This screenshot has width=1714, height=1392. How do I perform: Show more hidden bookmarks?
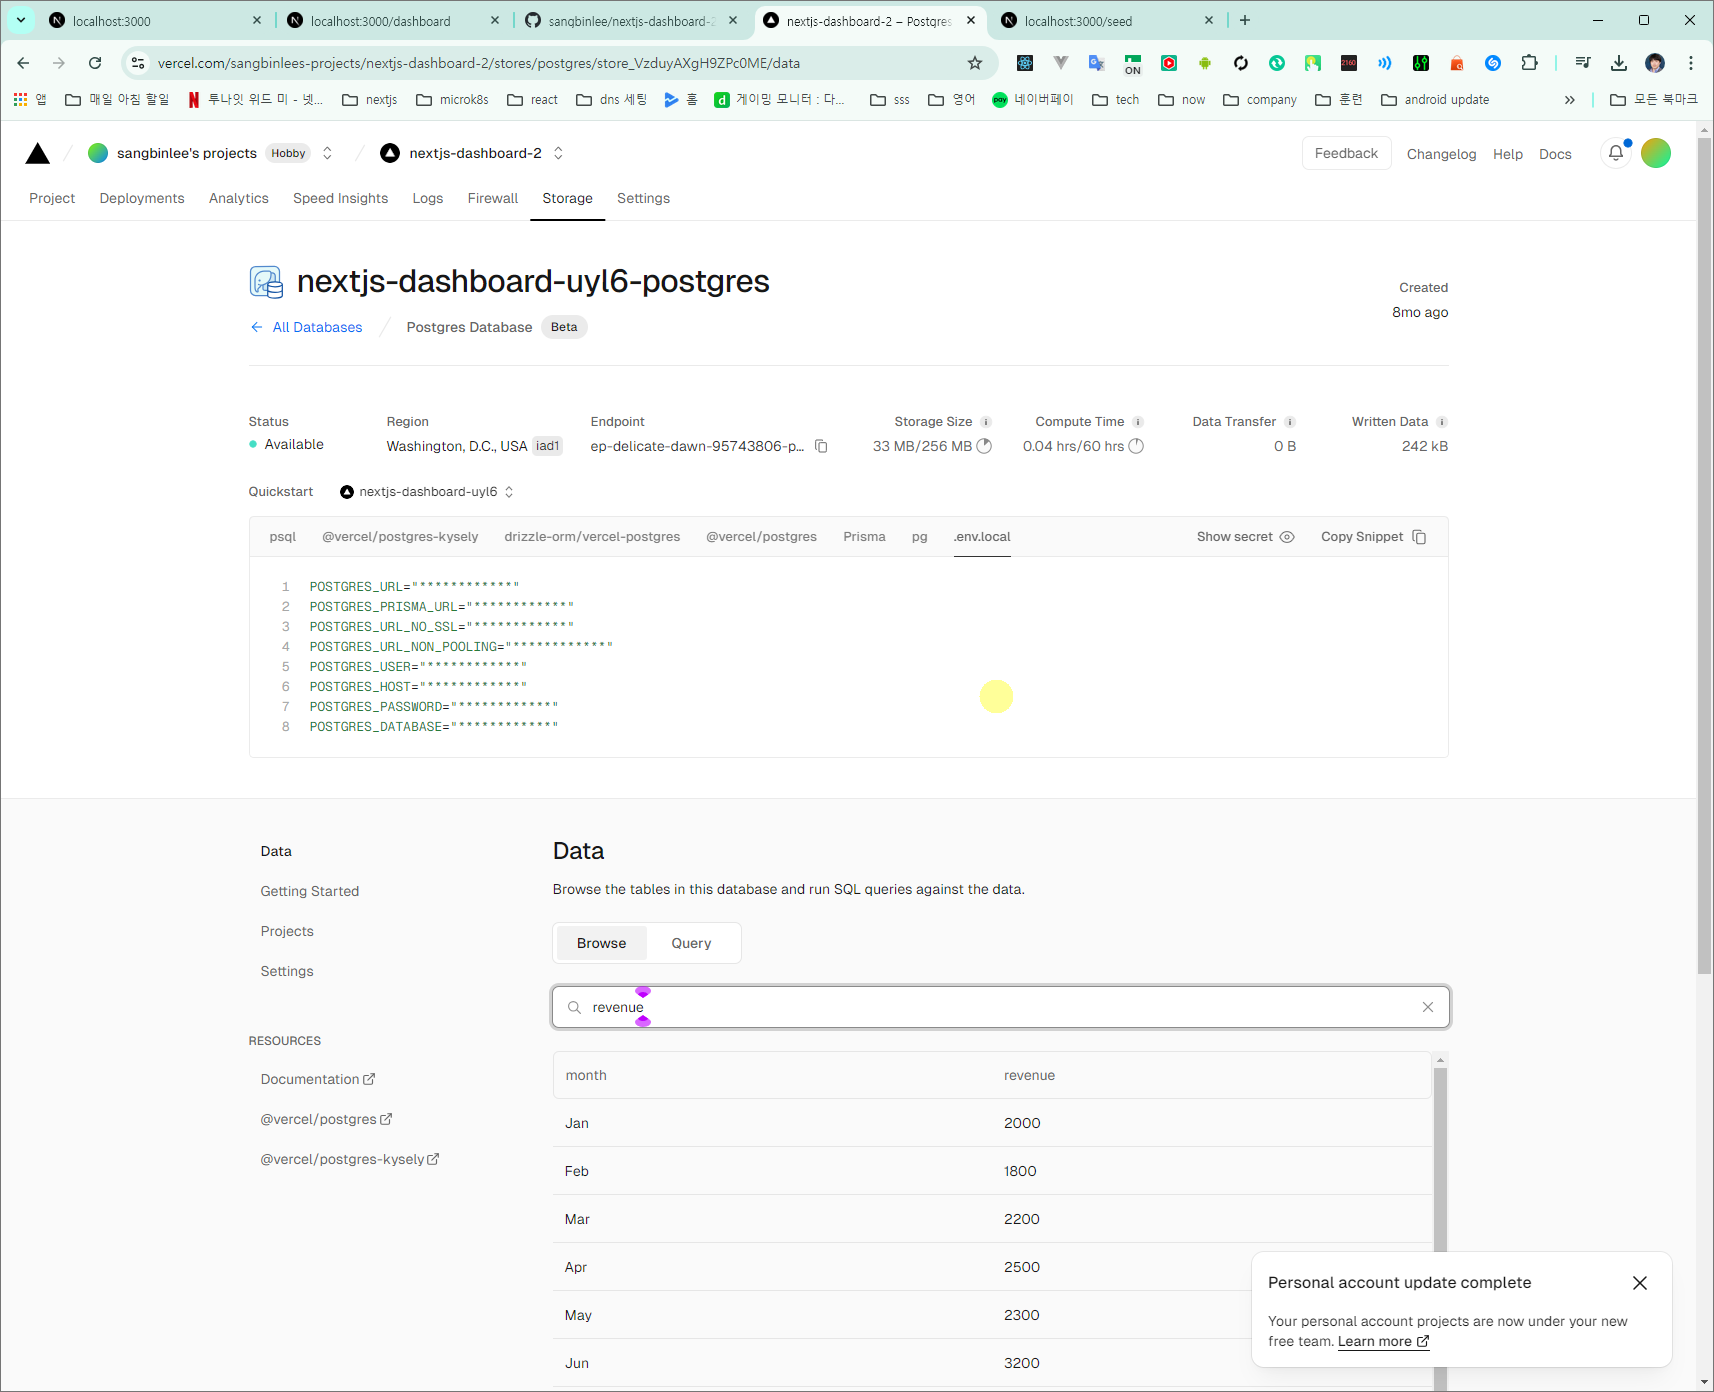point(1570,99)
